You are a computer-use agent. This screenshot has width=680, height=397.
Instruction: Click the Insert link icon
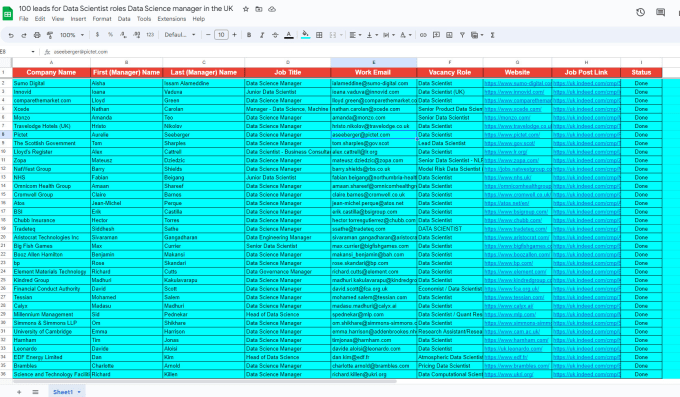click(423, 35)
